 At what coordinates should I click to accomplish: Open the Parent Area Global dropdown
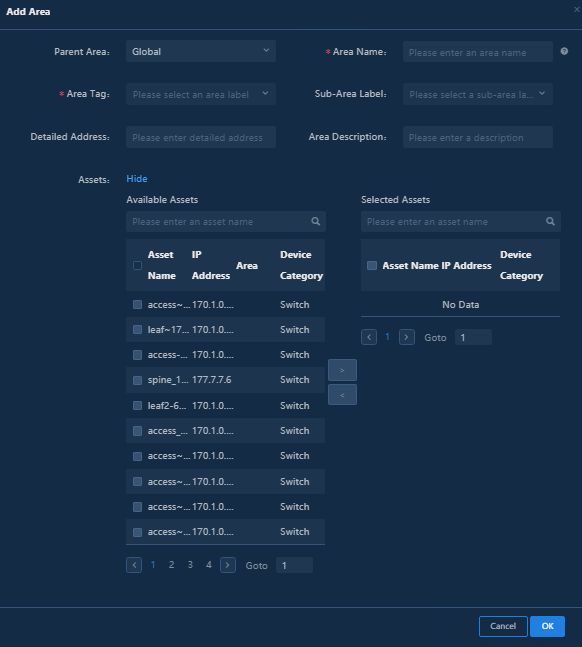click(x=201, y=52)
